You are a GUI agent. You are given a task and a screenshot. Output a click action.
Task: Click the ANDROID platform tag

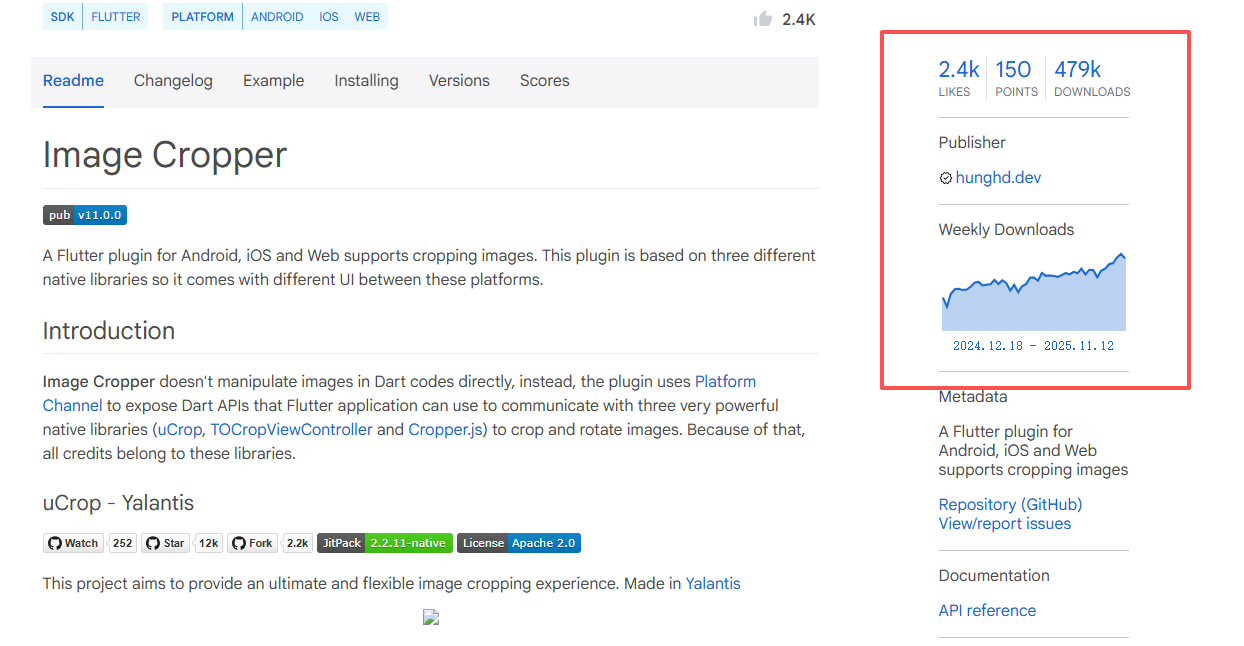point(277,17)
